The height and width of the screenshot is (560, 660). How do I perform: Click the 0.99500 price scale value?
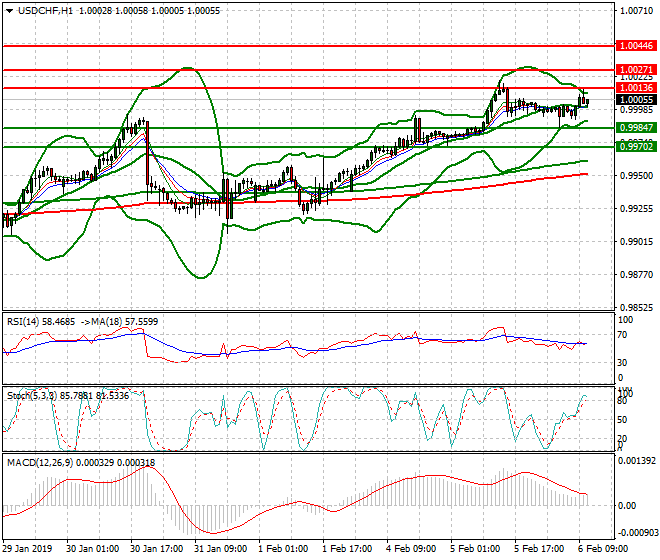[636, 176]
